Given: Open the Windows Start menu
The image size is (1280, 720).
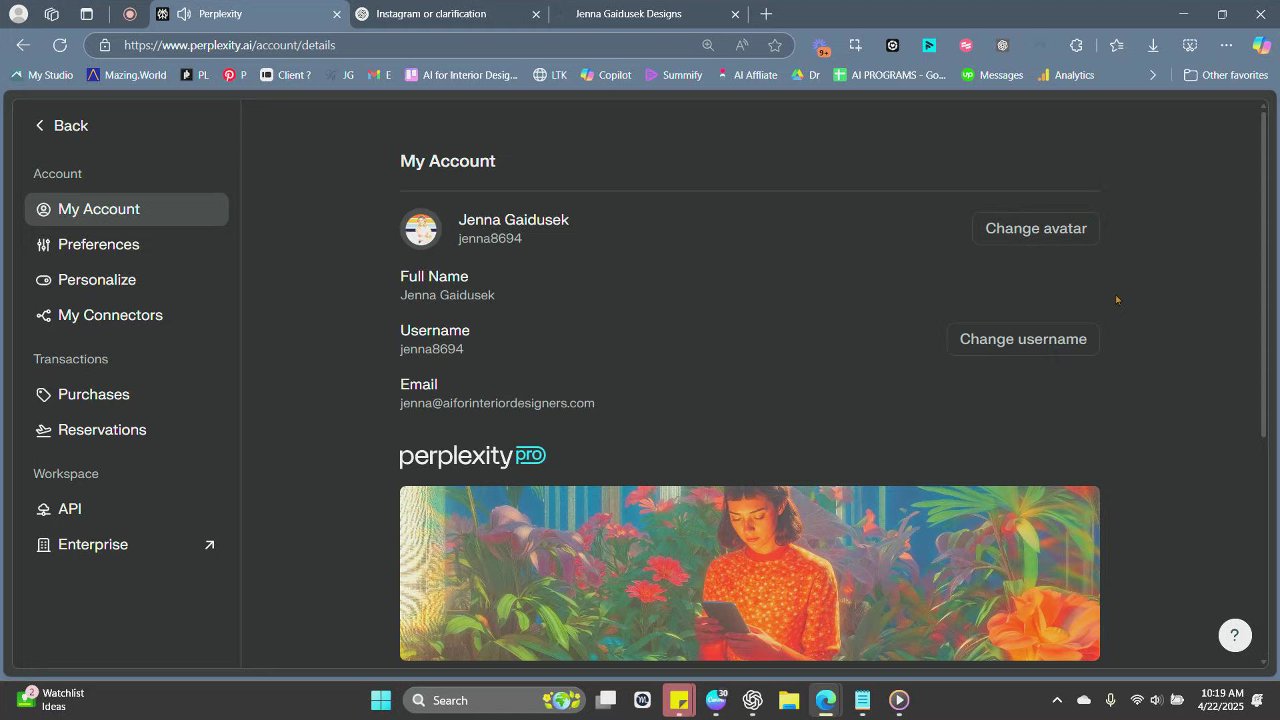Looking at the screenshot, I should pos(381,700).
